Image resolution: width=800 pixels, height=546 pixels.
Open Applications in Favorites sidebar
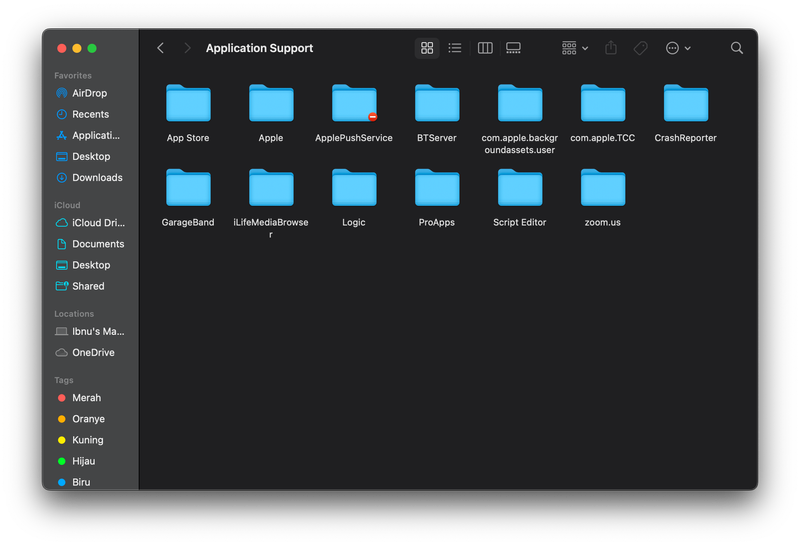(x=90, y=135)
